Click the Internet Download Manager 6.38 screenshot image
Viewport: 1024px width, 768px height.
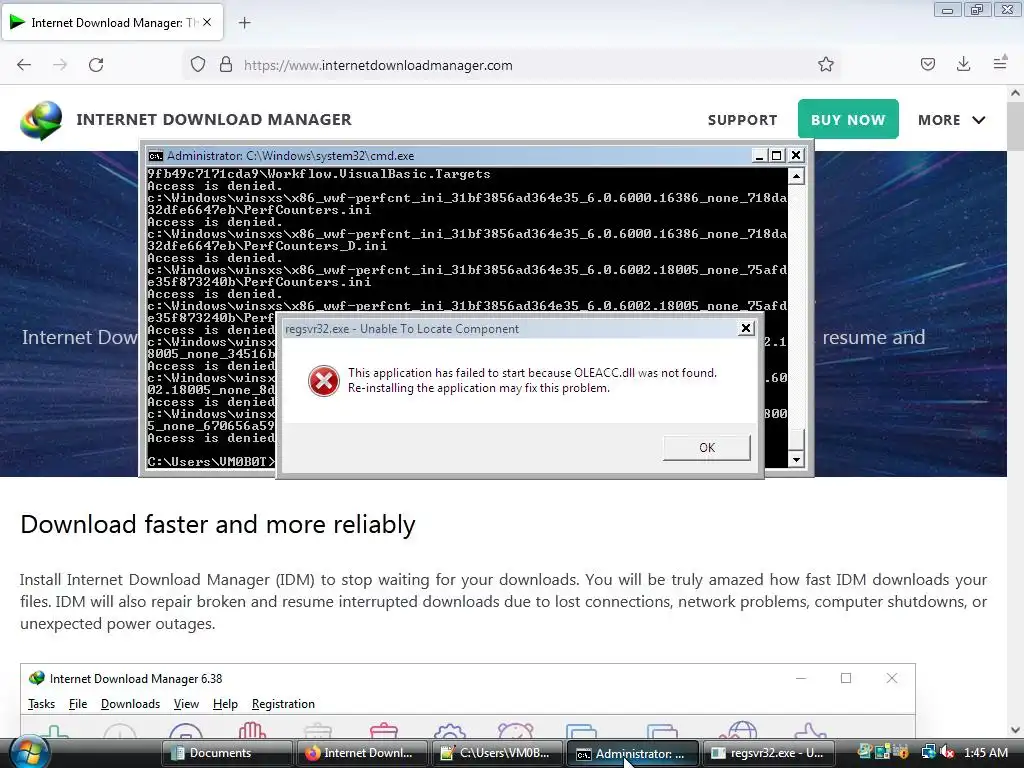[x=468, y=701]
